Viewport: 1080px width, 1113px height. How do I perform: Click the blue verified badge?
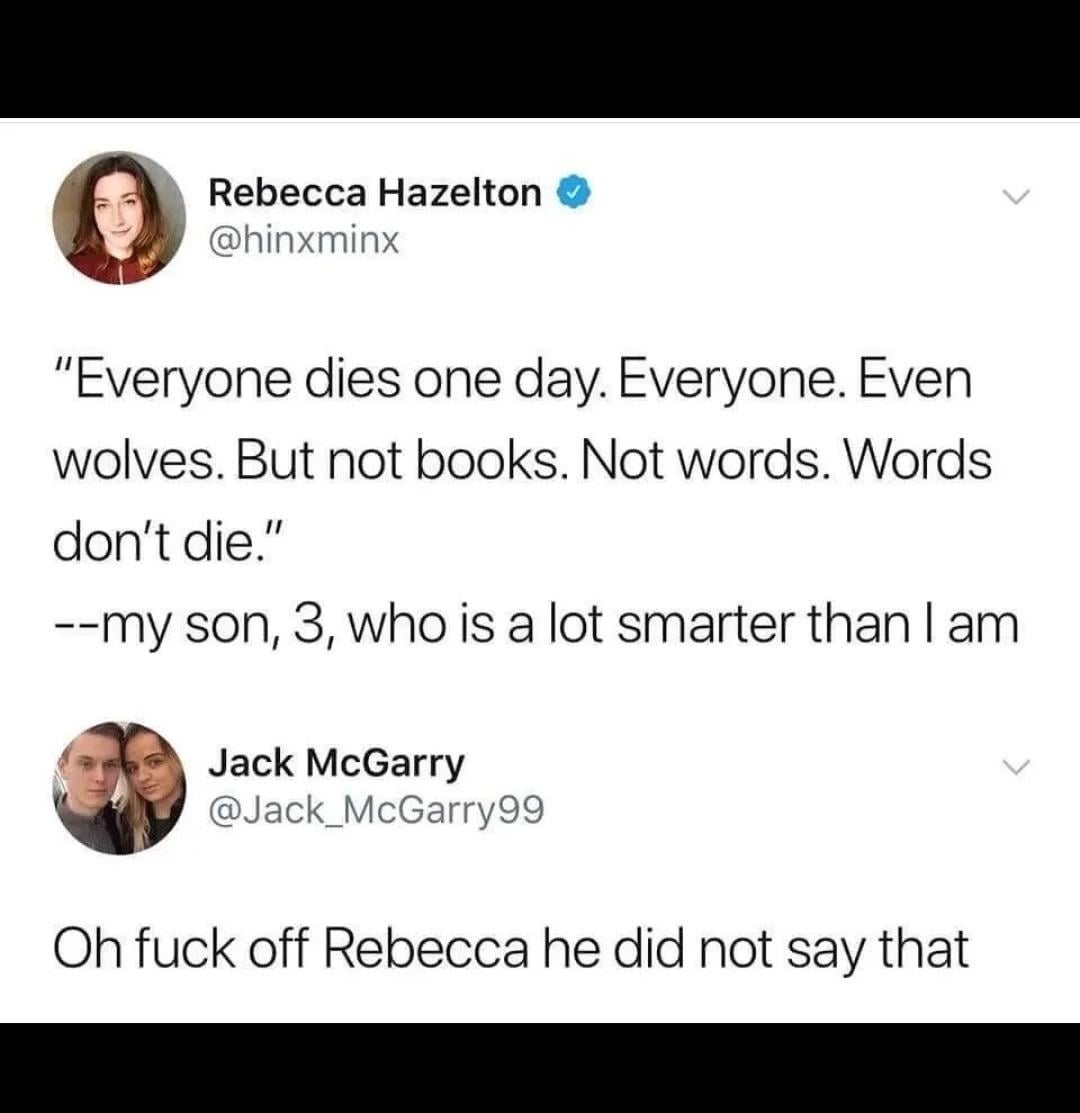[x=575, y=193]
